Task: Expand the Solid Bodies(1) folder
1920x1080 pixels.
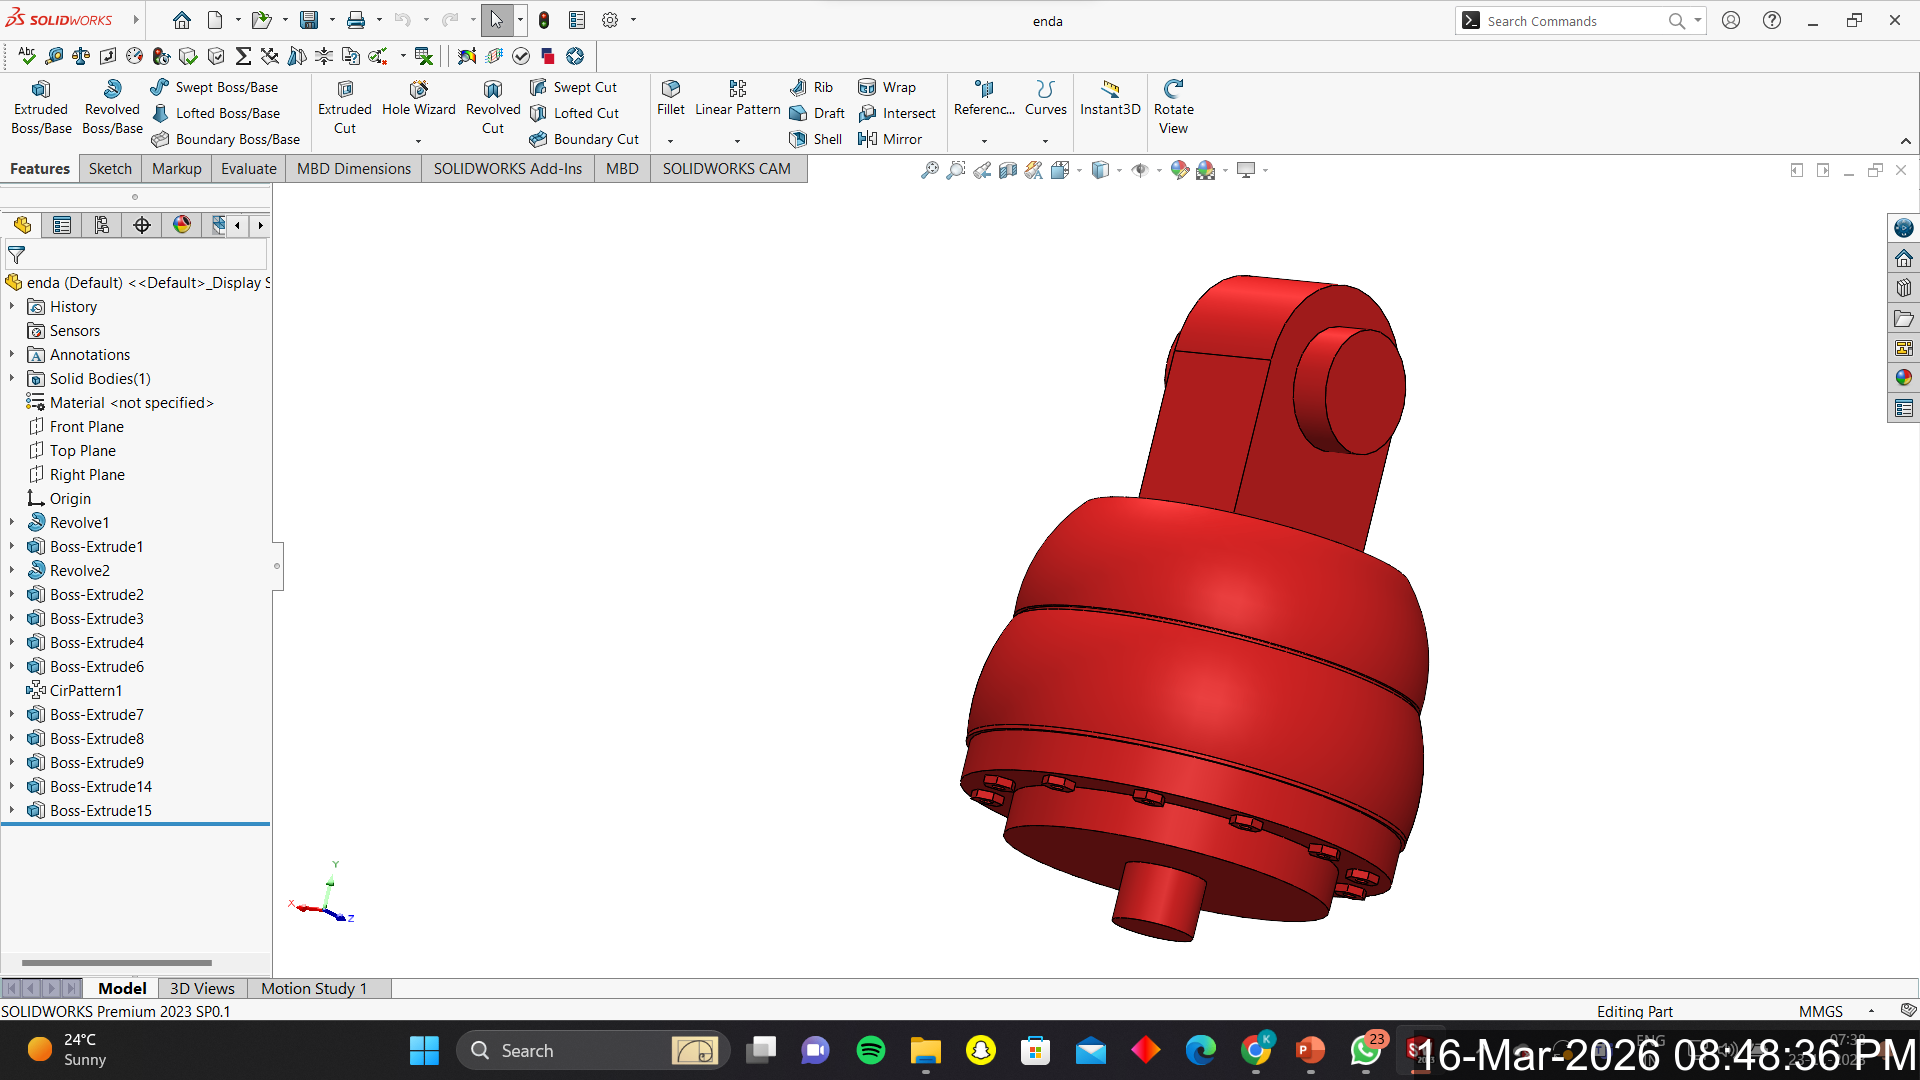Action: point(12,378)
